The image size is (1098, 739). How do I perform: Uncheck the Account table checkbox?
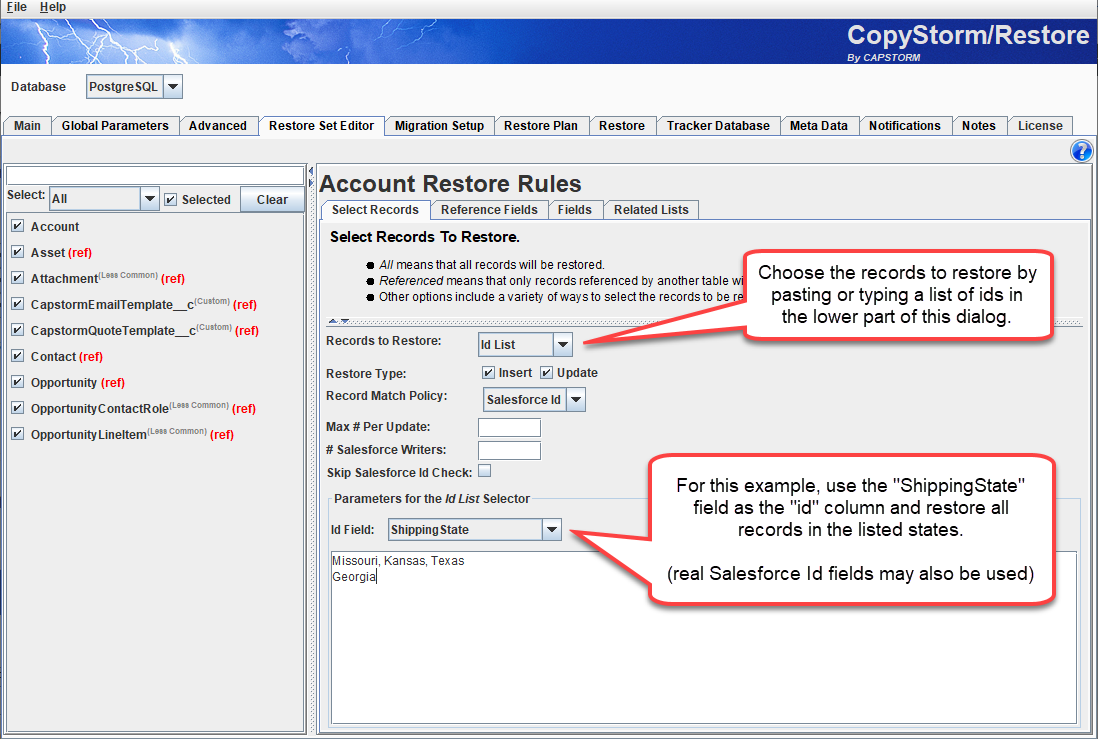(18, 226)
